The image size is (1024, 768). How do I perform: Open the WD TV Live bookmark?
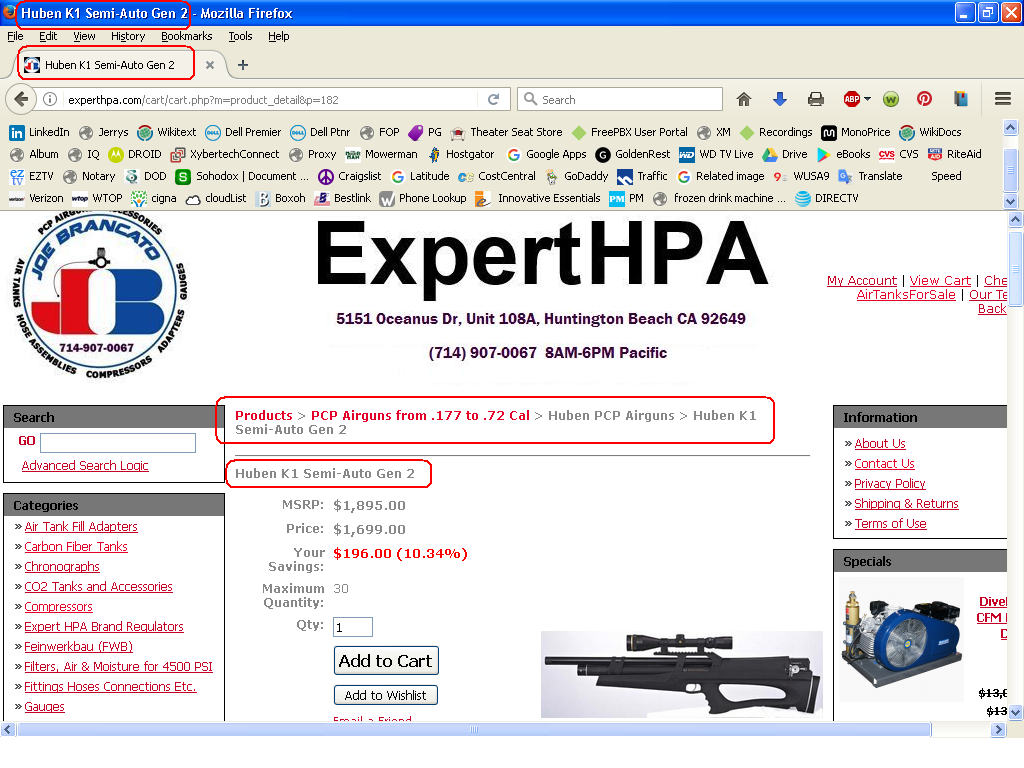point(716,155)
